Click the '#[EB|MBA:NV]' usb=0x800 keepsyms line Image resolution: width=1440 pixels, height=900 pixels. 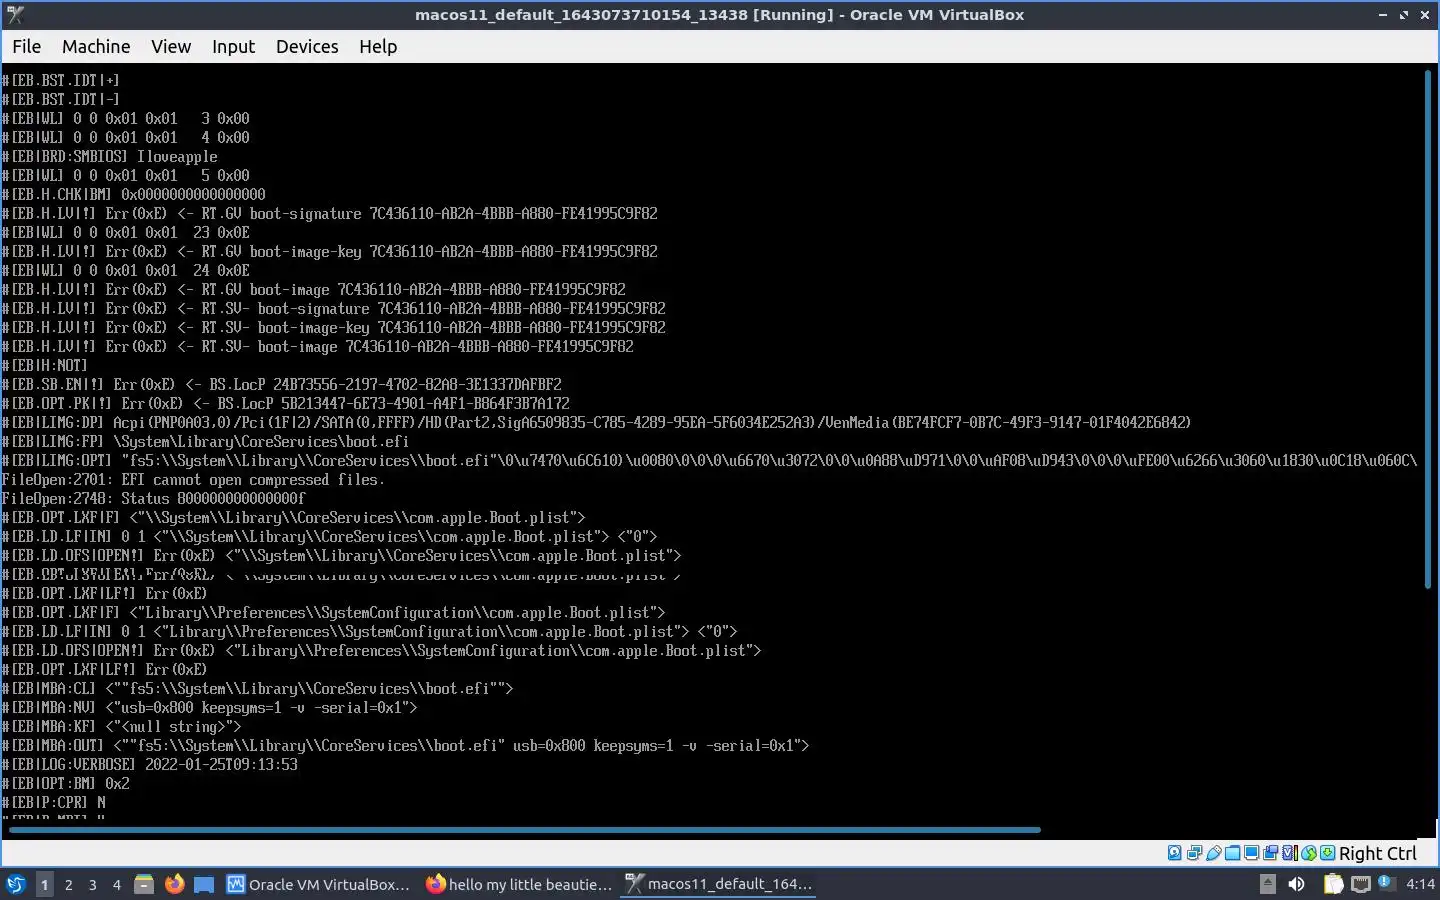tap(210, 707)
